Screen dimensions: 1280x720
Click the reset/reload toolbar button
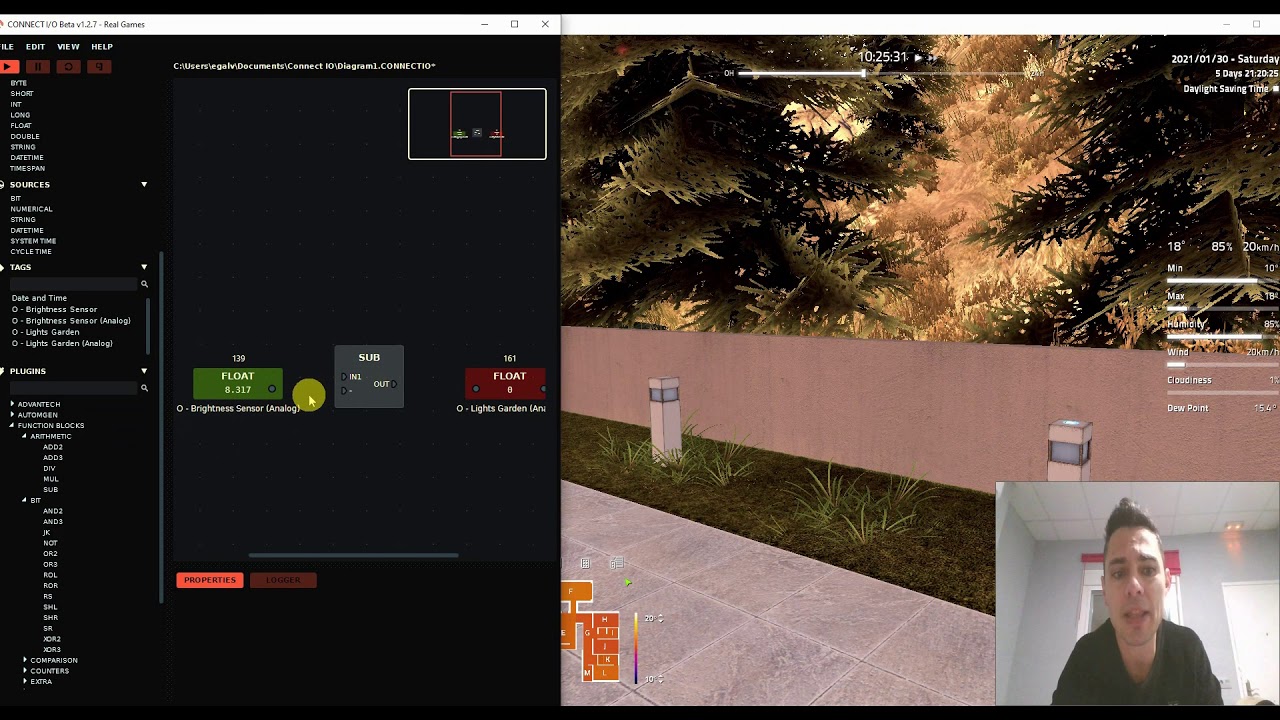pyautogui.click(x=68, y=67)
